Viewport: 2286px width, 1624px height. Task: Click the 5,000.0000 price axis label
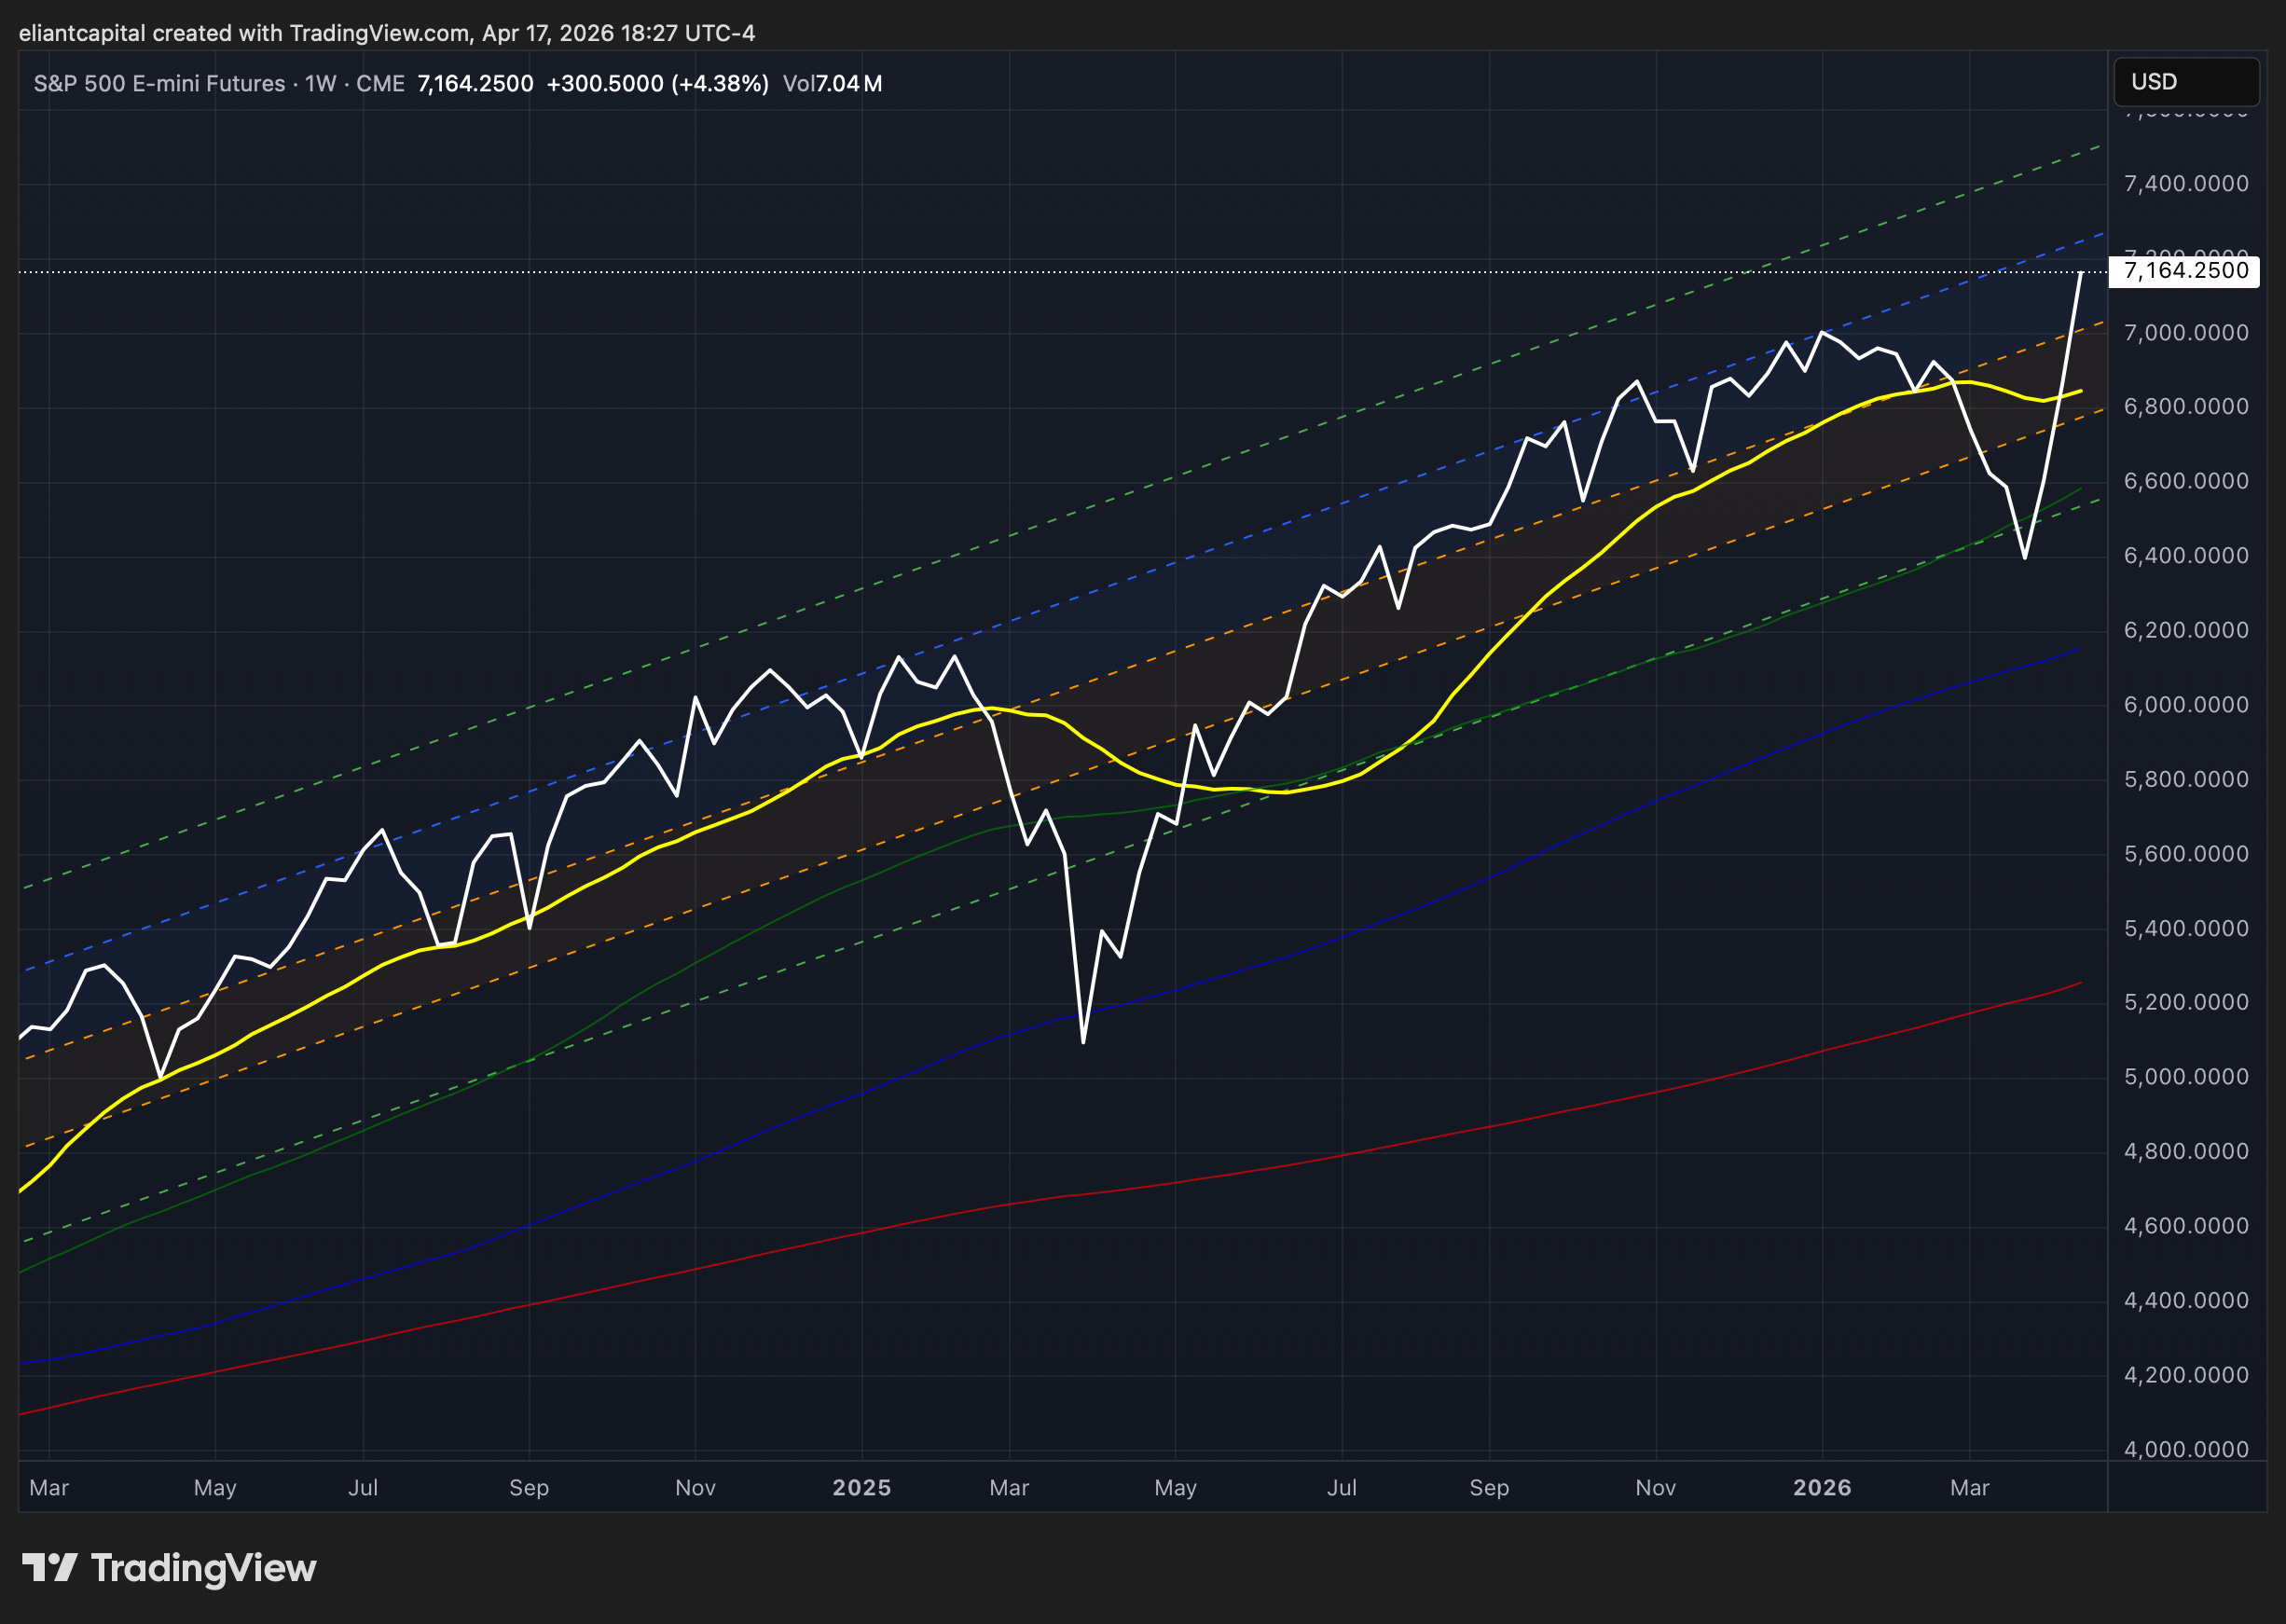tap(2185, 1077)
